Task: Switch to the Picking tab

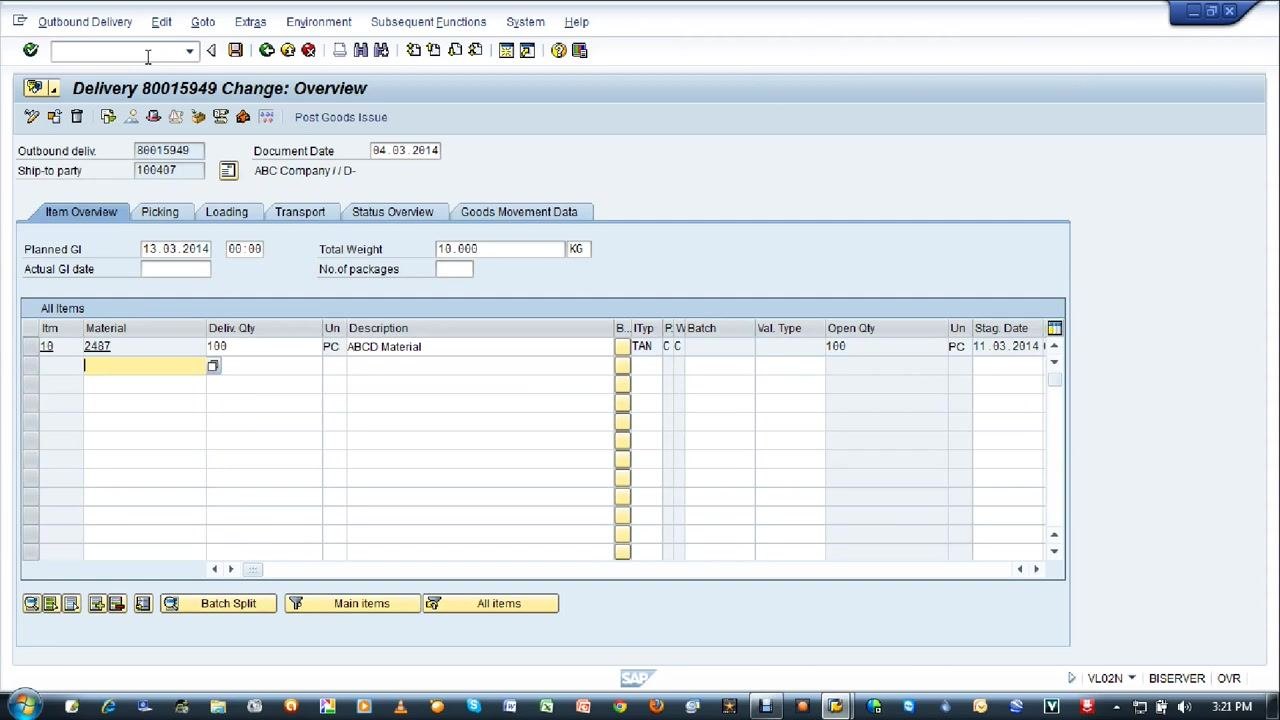Action: point(160,212)
